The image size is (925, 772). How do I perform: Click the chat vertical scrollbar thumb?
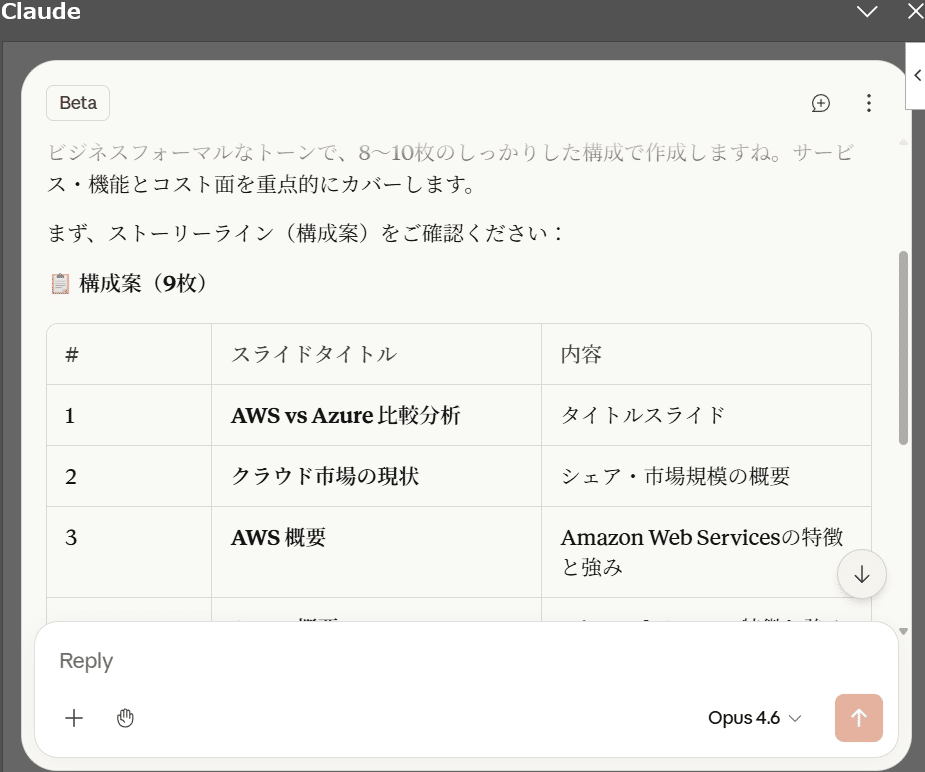[903, 348]
